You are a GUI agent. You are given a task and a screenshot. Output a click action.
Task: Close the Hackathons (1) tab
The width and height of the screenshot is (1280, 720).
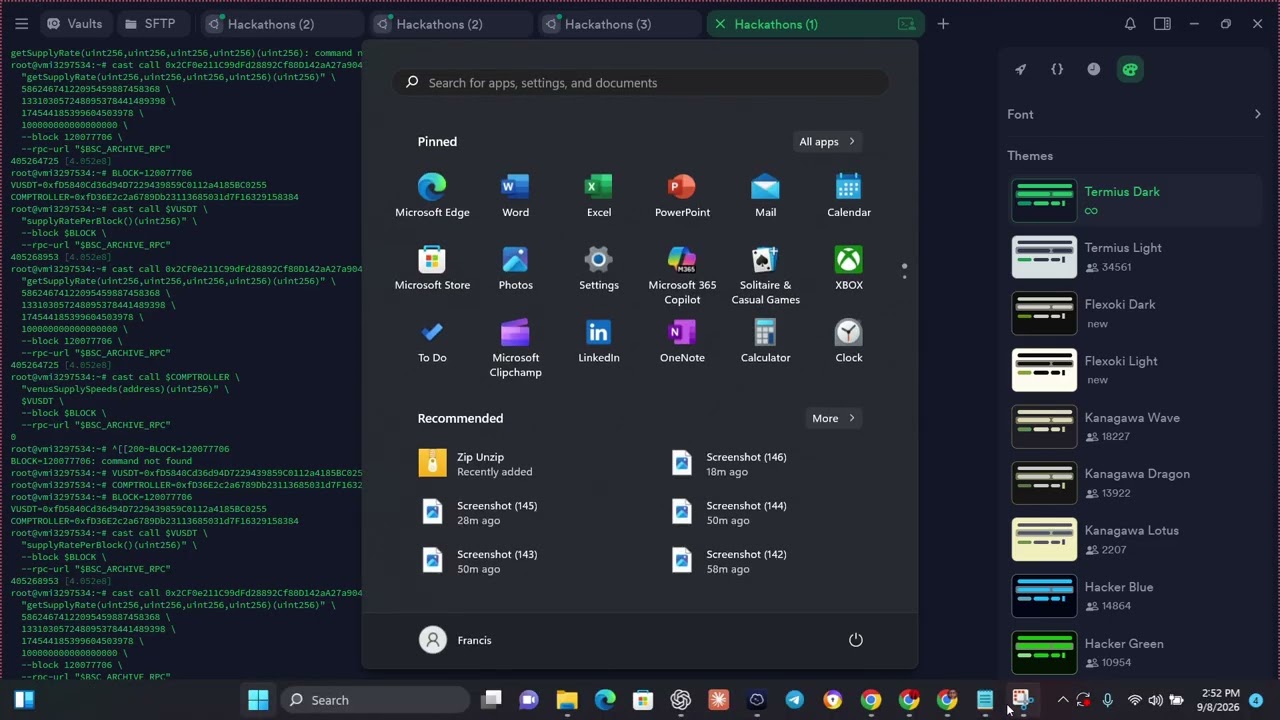719,24
